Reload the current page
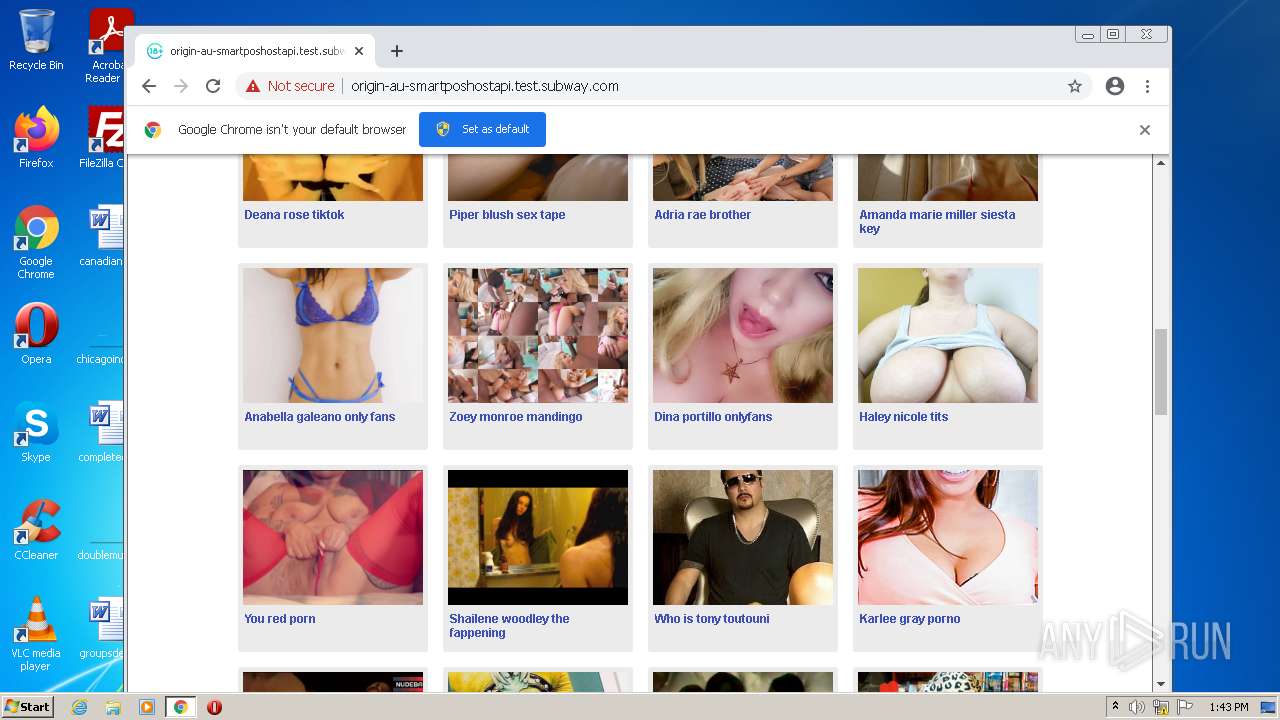The image size is (1280, 720). tap(213, 86)
